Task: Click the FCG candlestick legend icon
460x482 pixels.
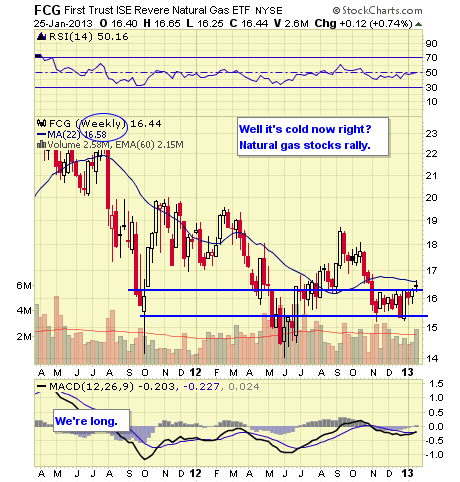Action: tap(41, 123)
